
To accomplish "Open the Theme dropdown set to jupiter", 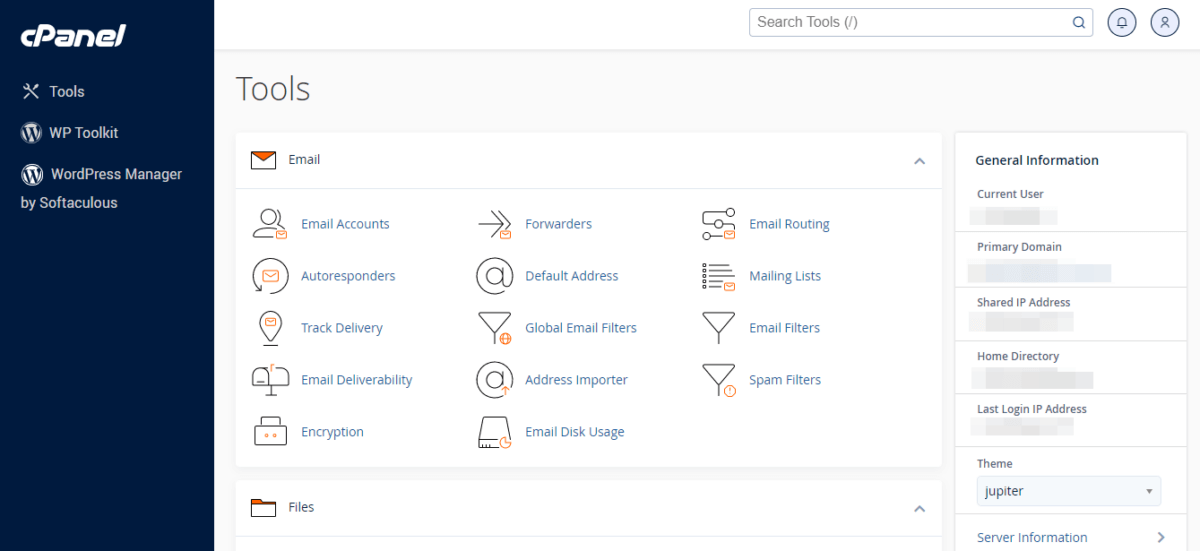I will [x=1068, y=491].
